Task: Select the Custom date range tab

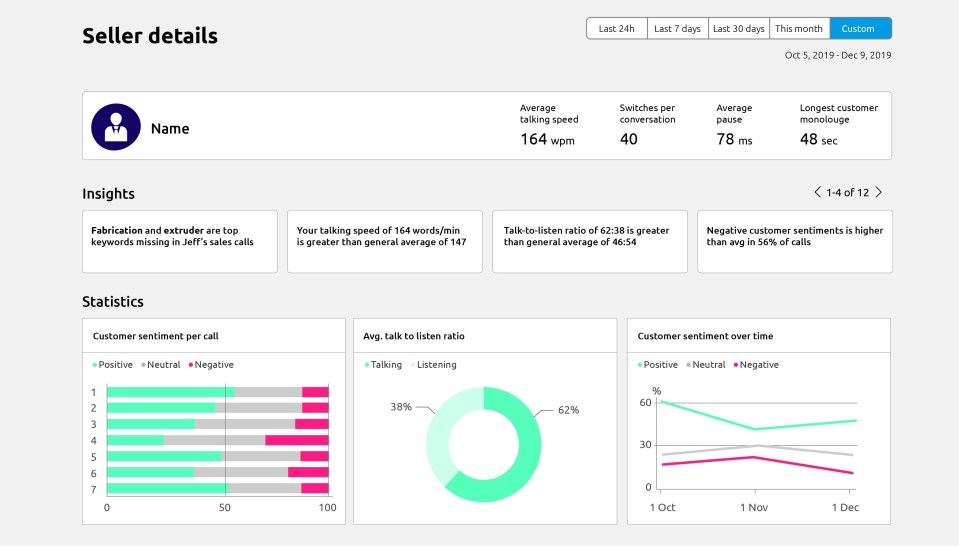Action: click(x=859, y=29)
